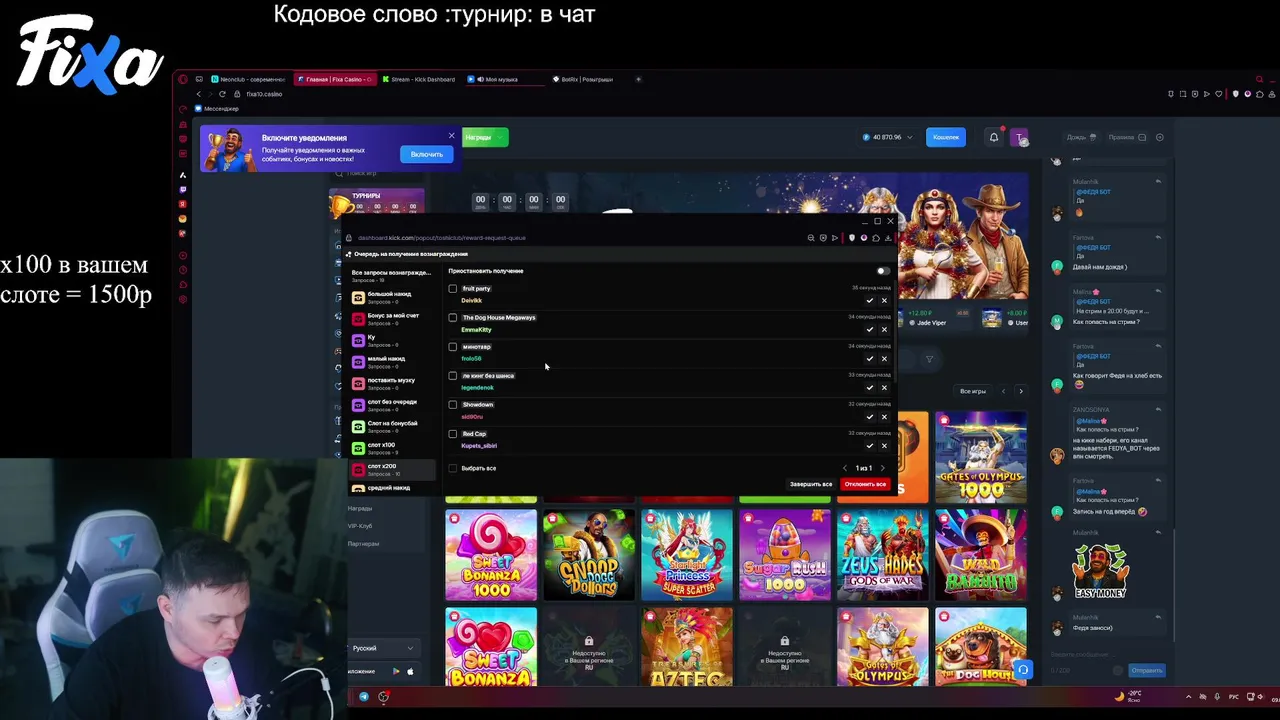
Task: Expand the 40 870.96 balance dropdown
Action: (x=888, y=137)
